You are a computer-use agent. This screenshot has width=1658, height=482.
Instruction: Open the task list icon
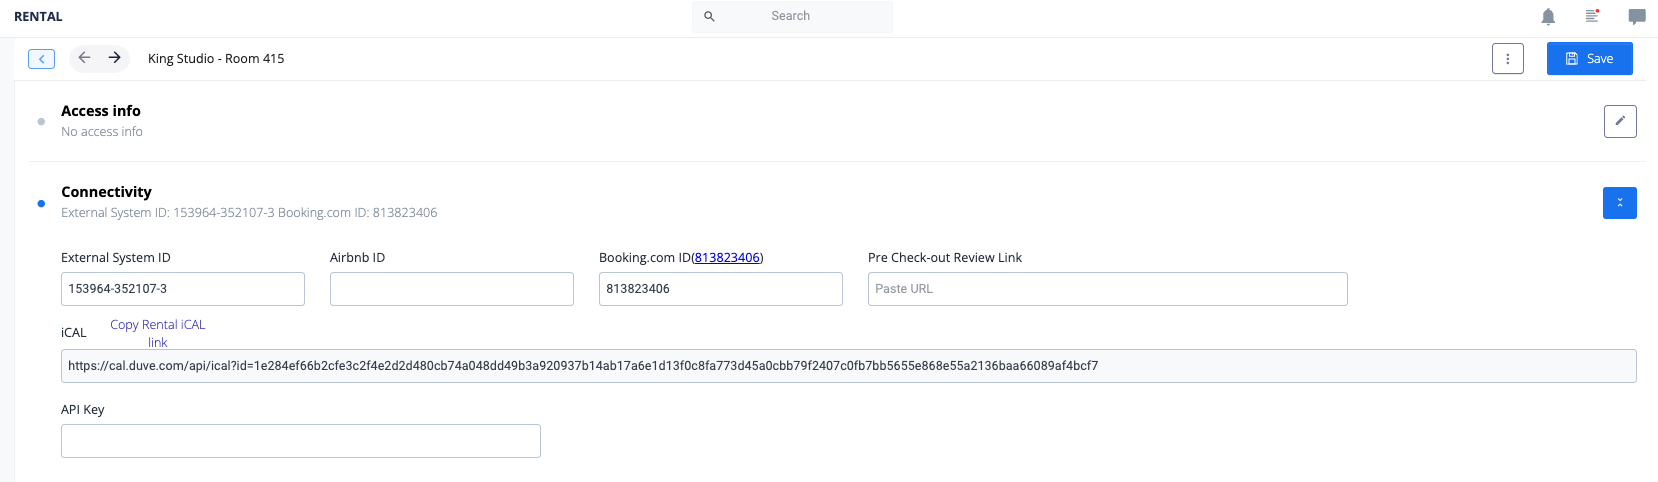coord(1592,16)
